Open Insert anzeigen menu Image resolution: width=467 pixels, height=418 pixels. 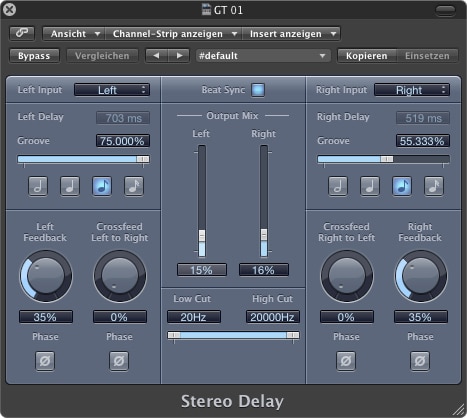(291, 34)
